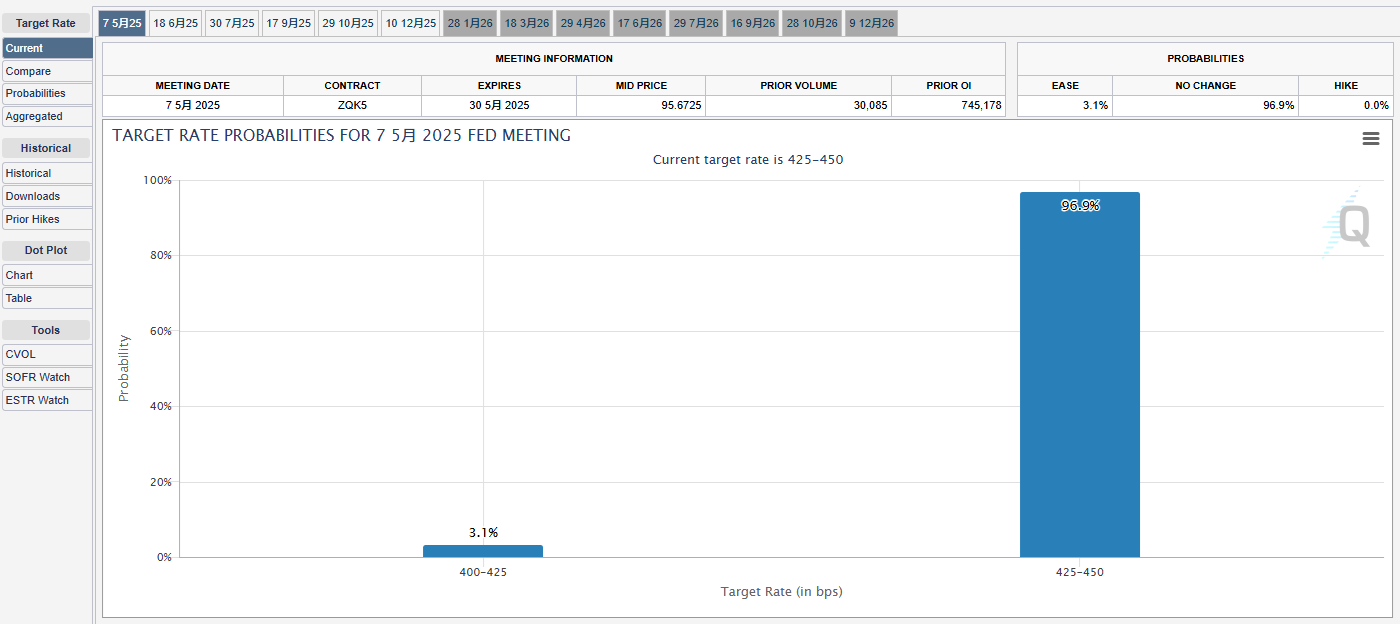Click the PROBABILITIES table header
This screenshot has width=1400, height=624.
click(1206, 59)
